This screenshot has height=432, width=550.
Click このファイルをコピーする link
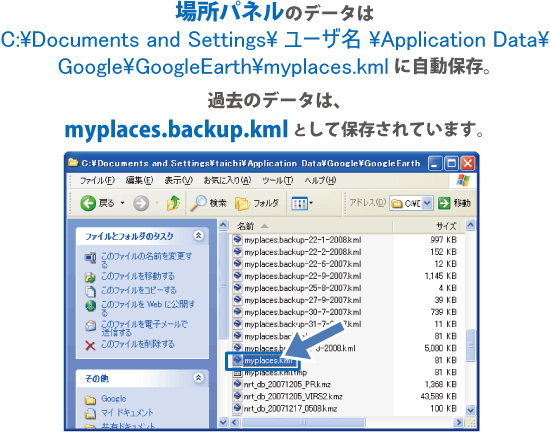(139, 290)
